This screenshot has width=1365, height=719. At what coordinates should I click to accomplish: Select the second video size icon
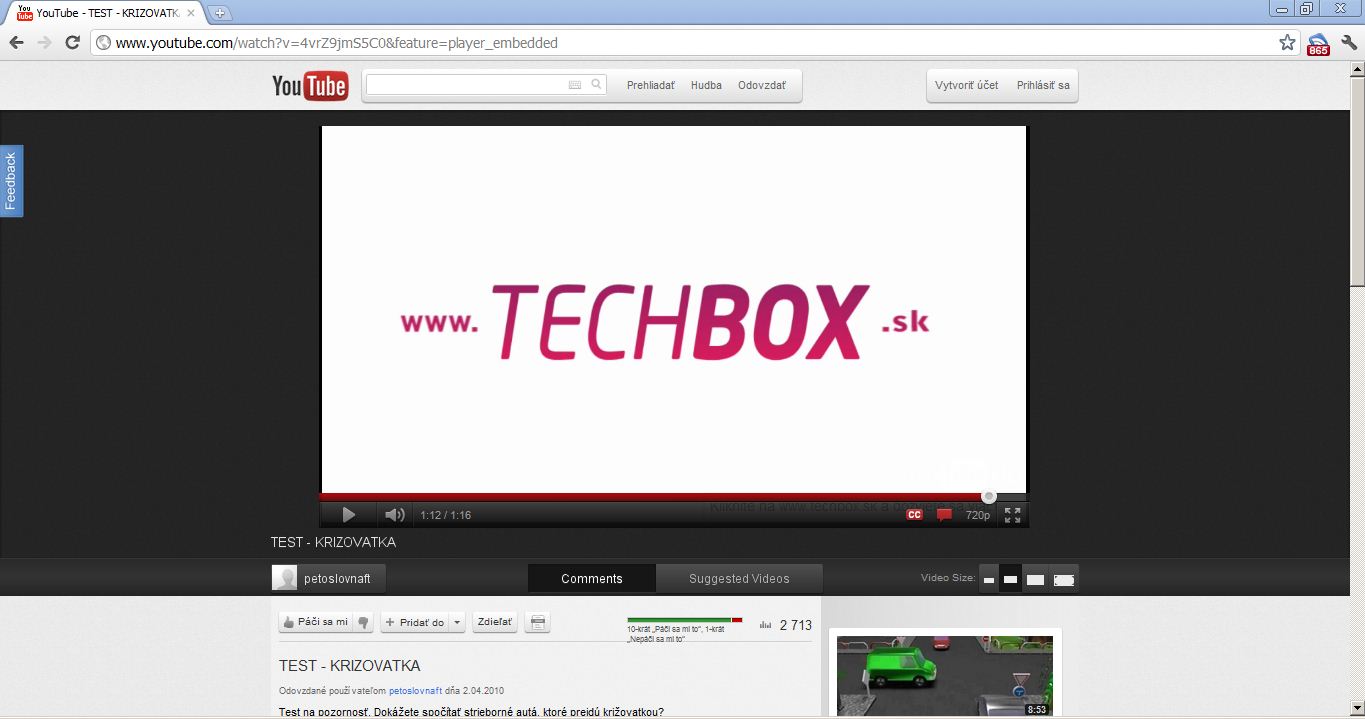pyautogui.click(x=1011, y=580)
